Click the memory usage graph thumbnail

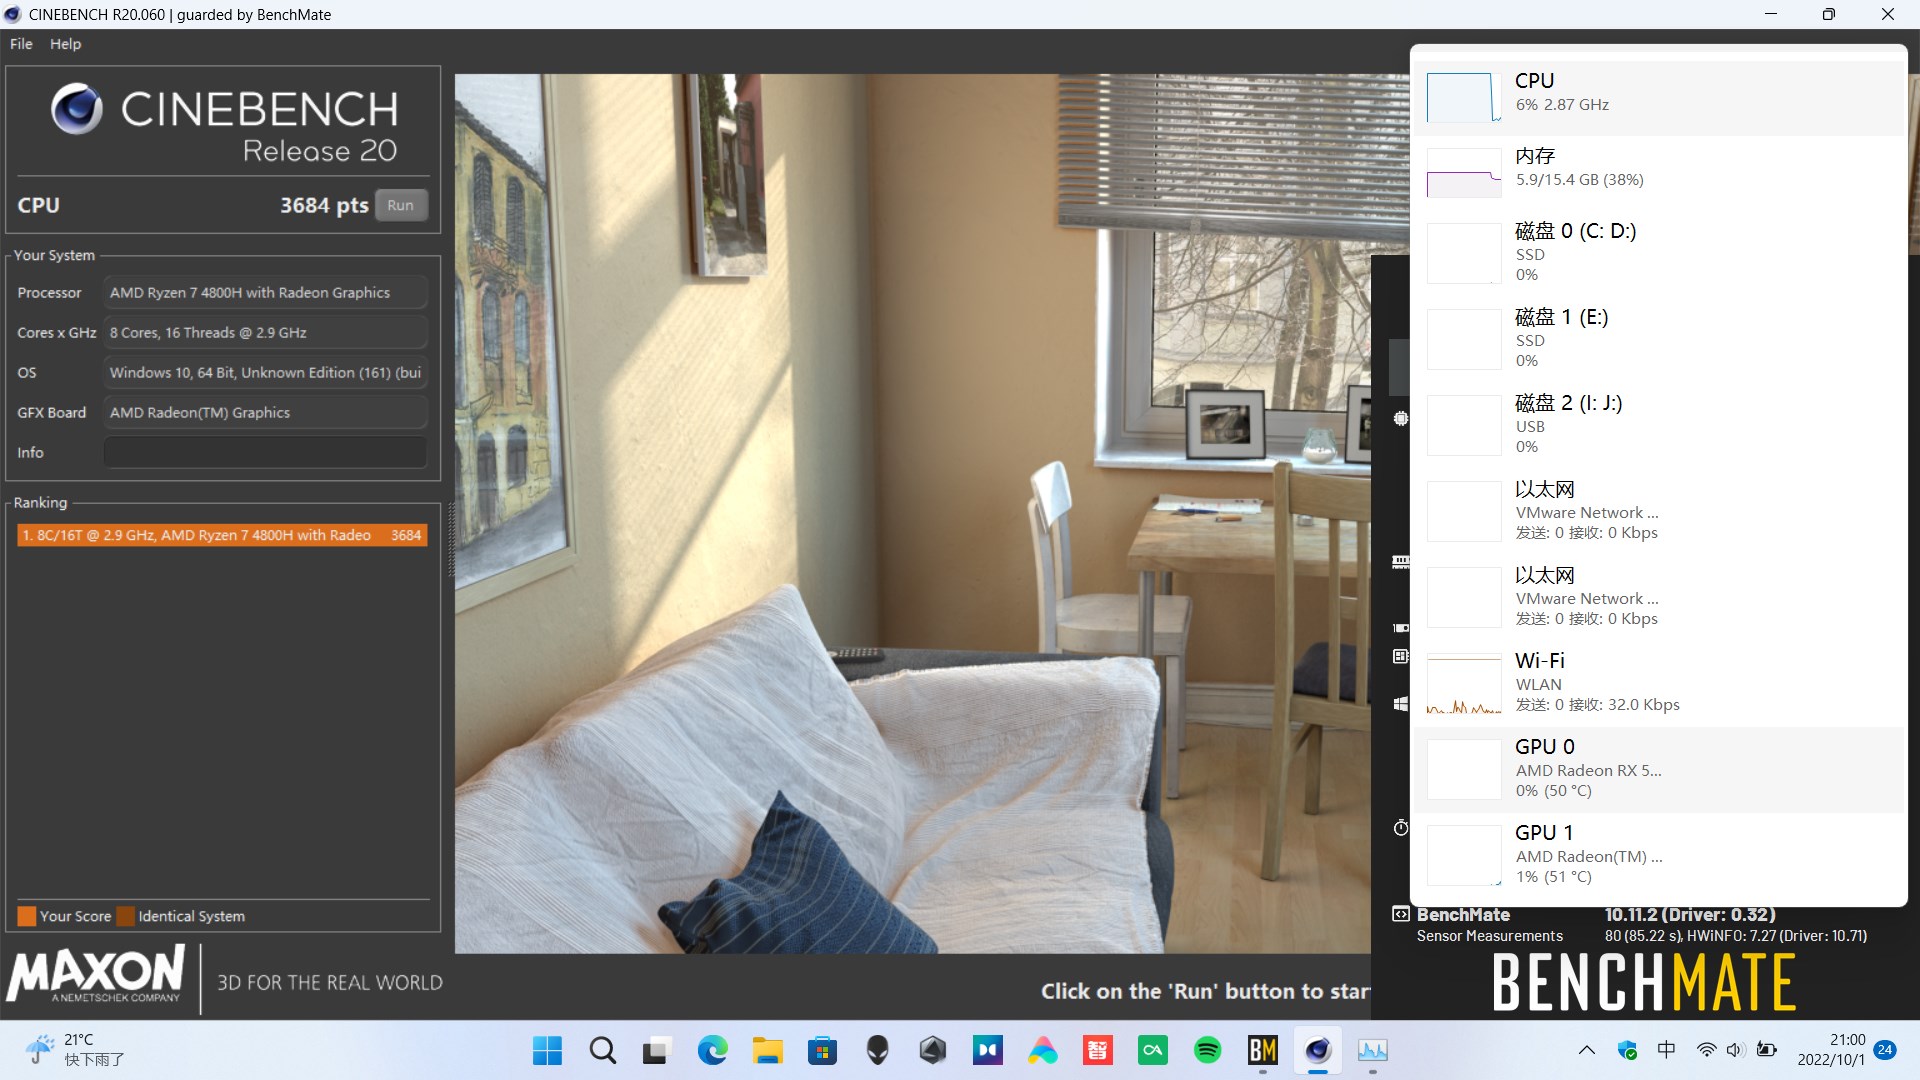click(1464, 172)
